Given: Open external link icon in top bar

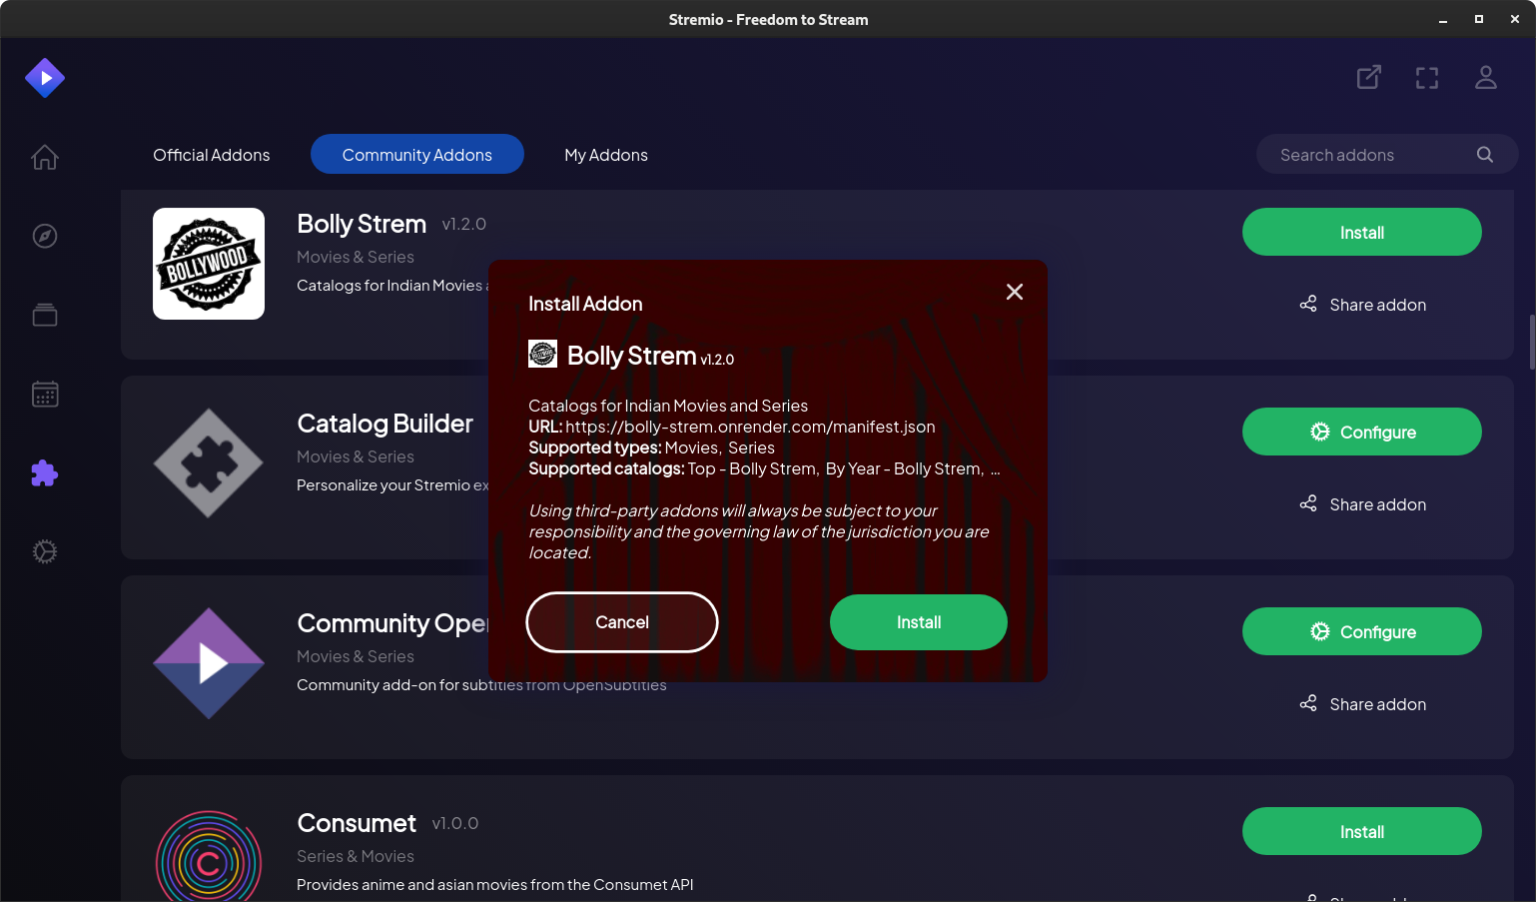Looking at the screenshot, I should (1369, 77).
